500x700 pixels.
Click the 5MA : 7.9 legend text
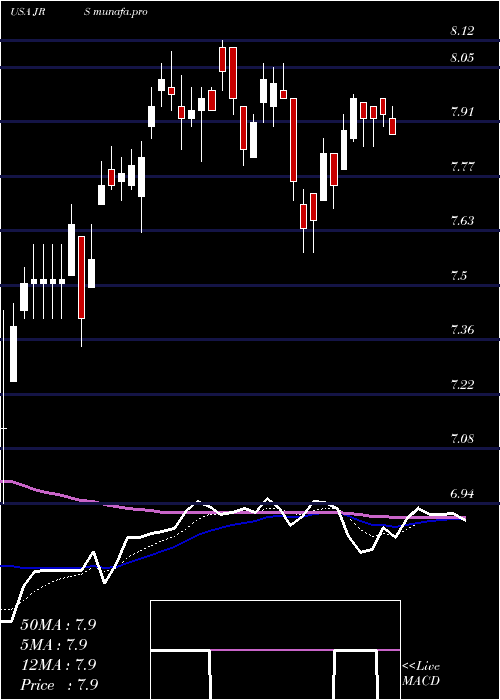point(54,645)
